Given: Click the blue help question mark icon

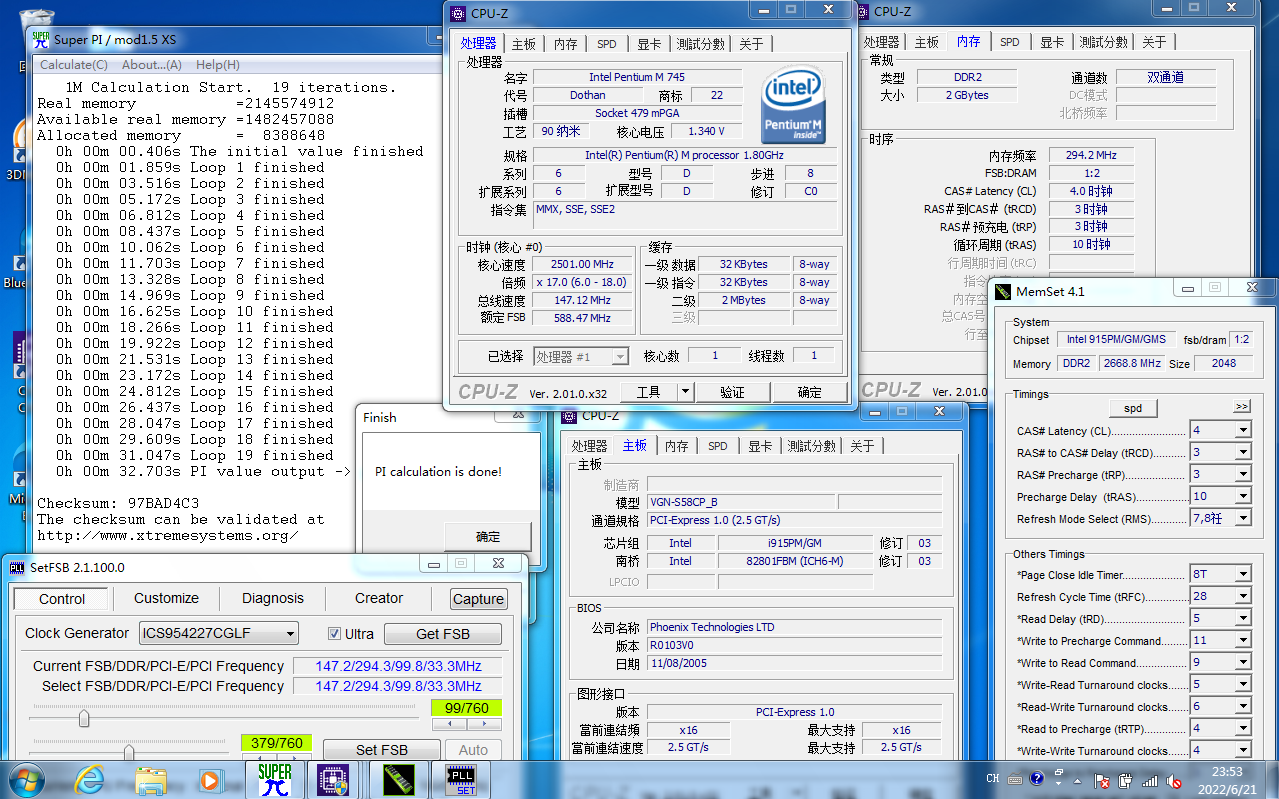Looking at the screenshot, I should point(1036,779).
